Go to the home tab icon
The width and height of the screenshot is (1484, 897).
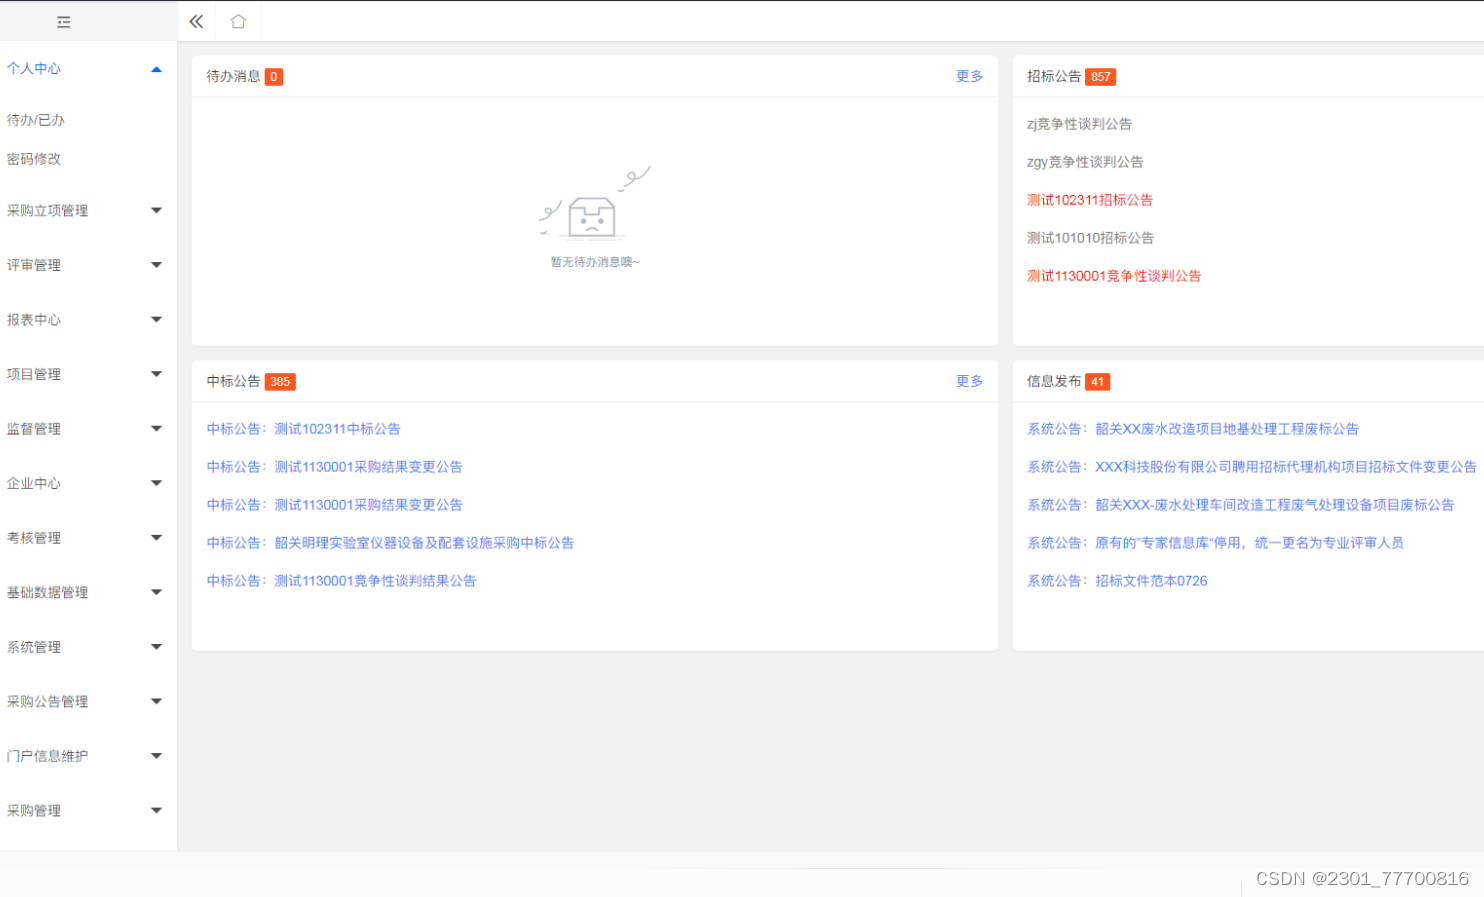[x=238, y=21]
